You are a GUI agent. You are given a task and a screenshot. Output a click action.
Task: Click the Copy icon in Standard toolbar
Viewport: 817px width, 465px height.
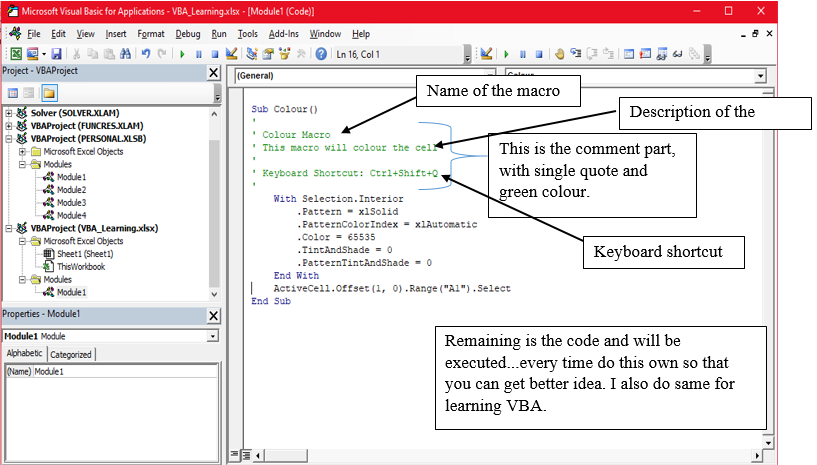(93, 54)
